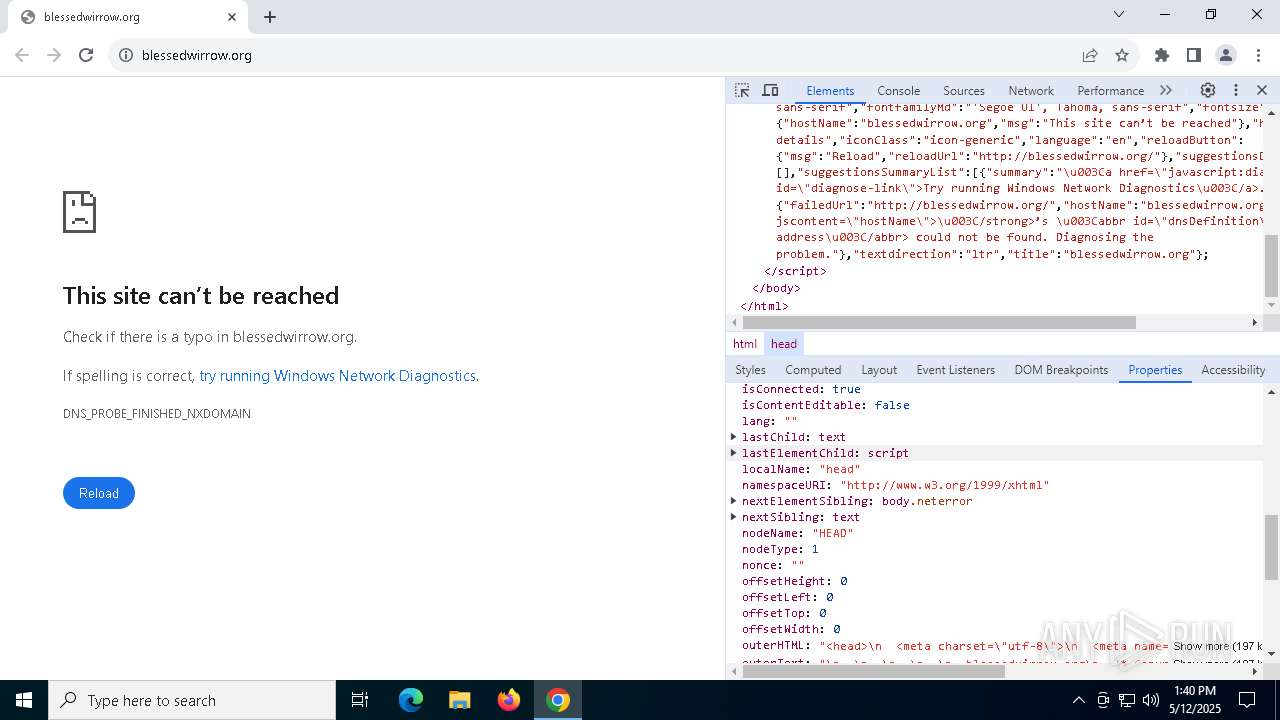Open Chrome main menu

click(1258, 55)
